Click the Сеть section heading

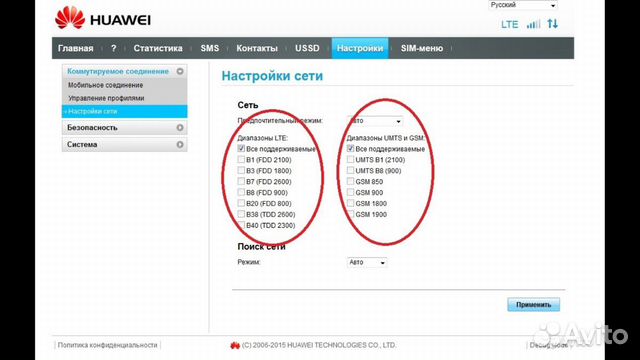click(248, 105)
